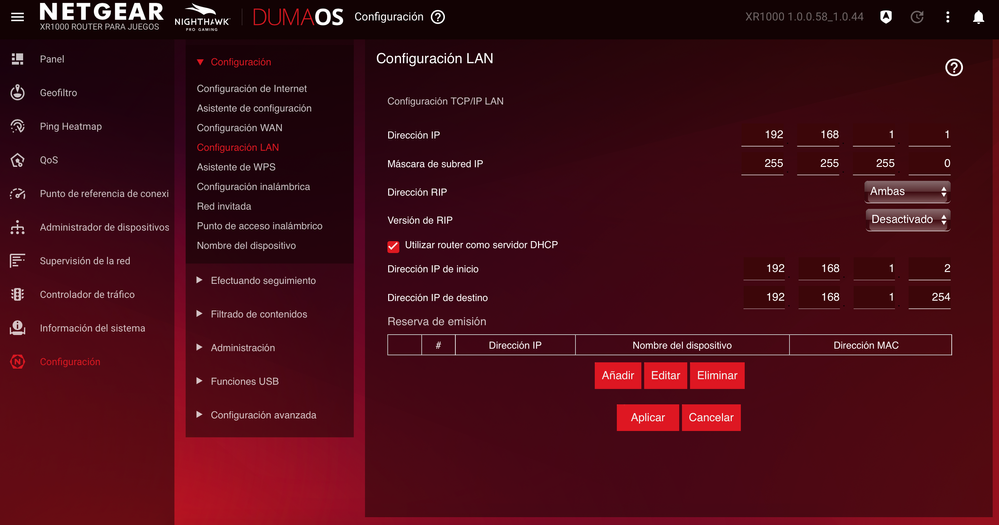Click the DumaOS logo
This screenshot has width=999, height=525.
[298, 17]
